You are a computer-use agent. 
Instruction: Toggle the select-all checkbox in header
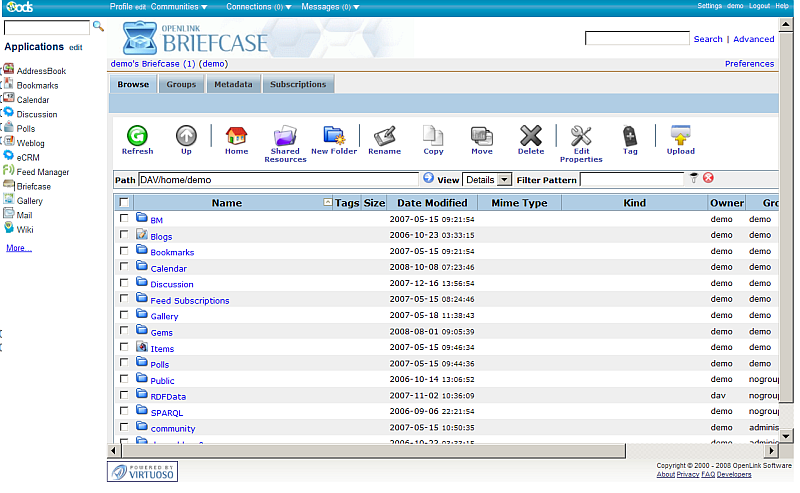(x=124, y=203)
